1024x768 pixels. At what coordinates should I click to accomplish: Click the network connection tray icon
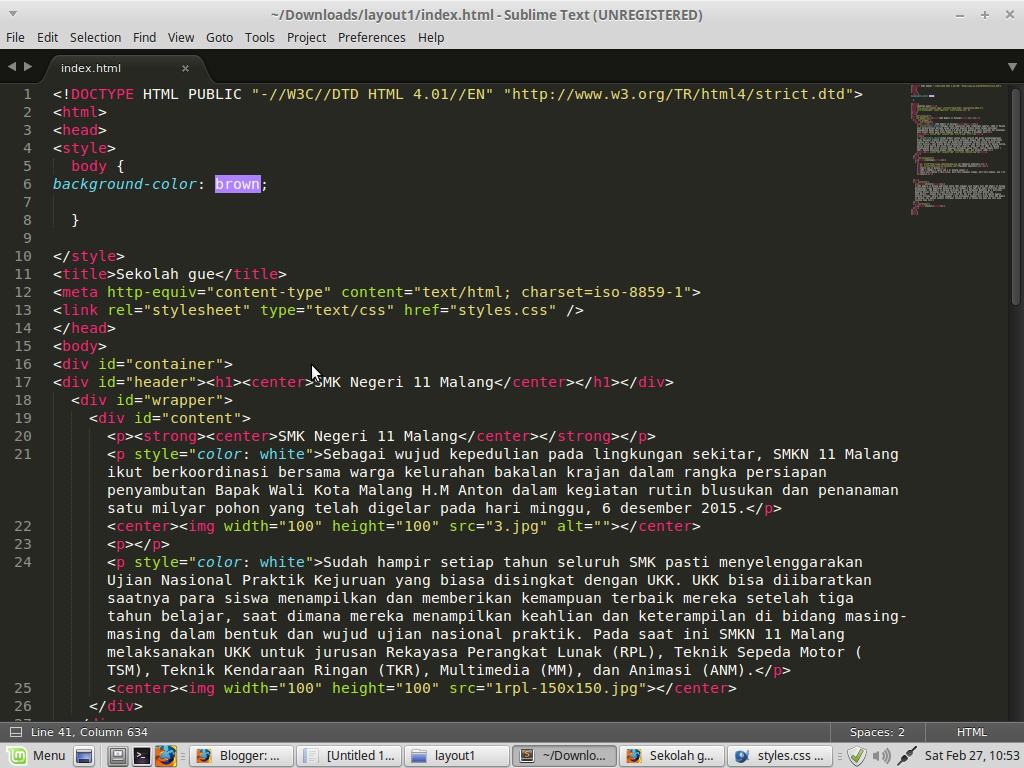[906, 756]
